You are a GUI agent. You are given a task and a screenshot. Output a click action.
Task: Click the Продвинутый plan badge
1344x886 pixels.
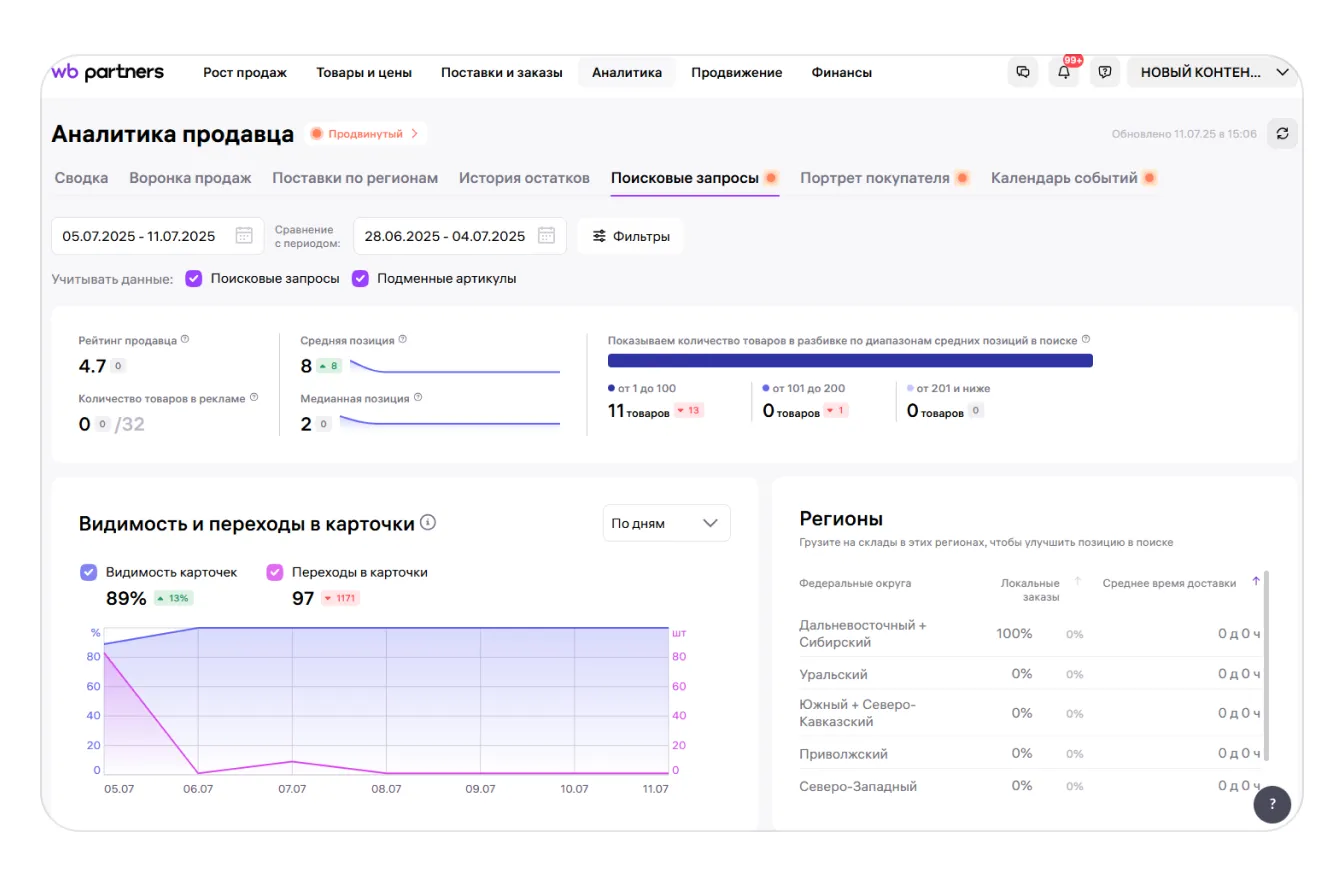pyautogui.click(x=366, y=133)
